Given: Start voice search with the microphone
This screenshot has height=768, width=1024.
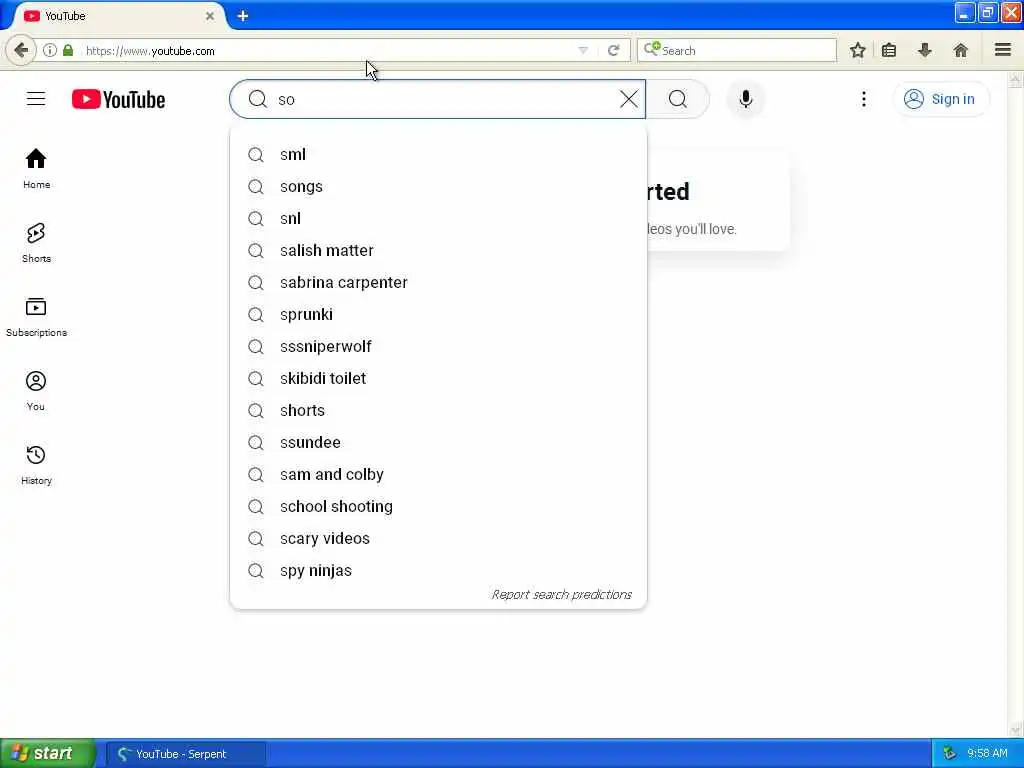Looking at the screenshot, I should (x=746, y=99).
